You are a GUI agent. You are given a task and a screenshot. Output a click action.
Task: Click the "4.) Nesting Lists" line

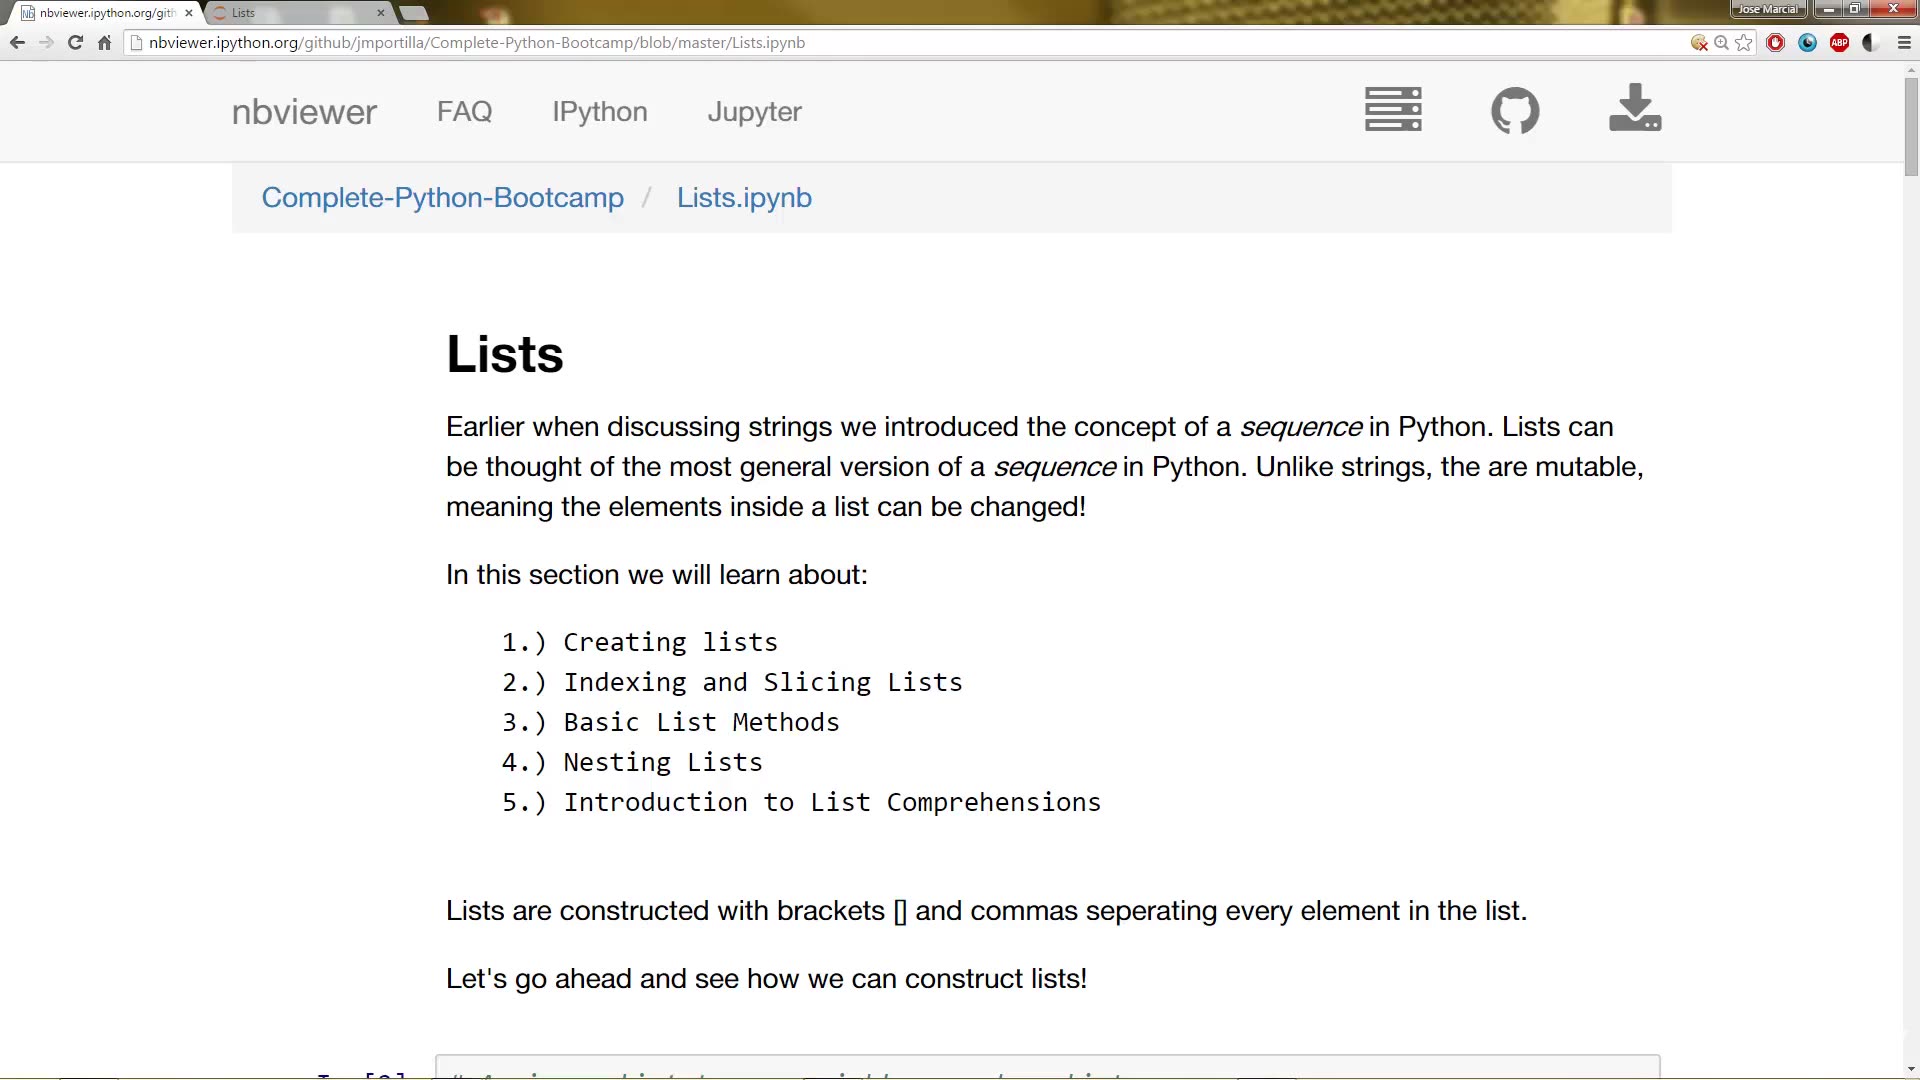632,762
